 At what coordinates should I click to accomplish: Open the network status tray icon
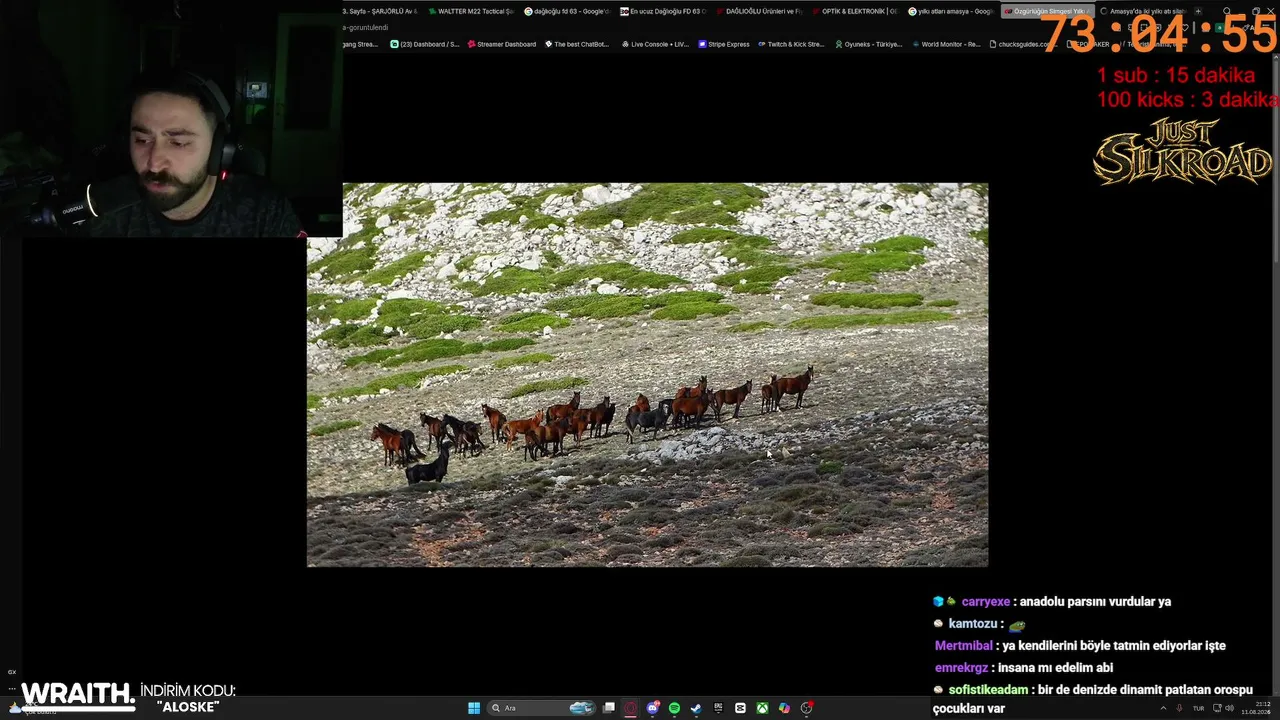pos(1215,708)
